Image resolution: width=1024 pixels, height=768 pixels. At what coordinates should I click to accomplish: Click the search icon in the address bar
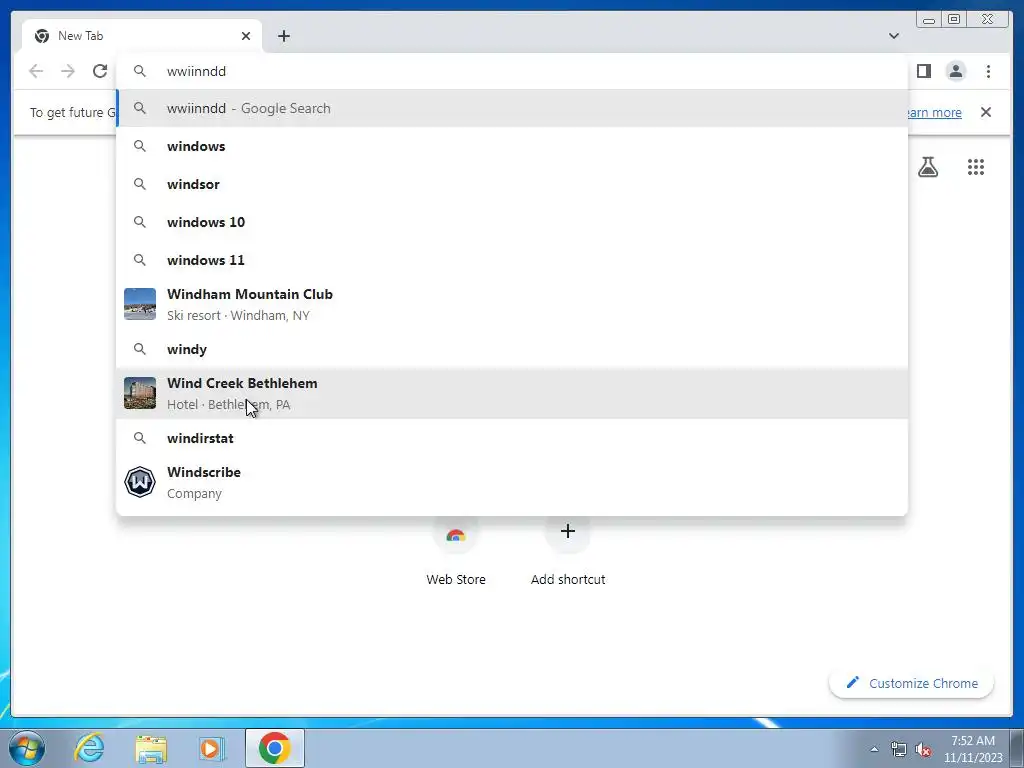click(x=140, y=71)
